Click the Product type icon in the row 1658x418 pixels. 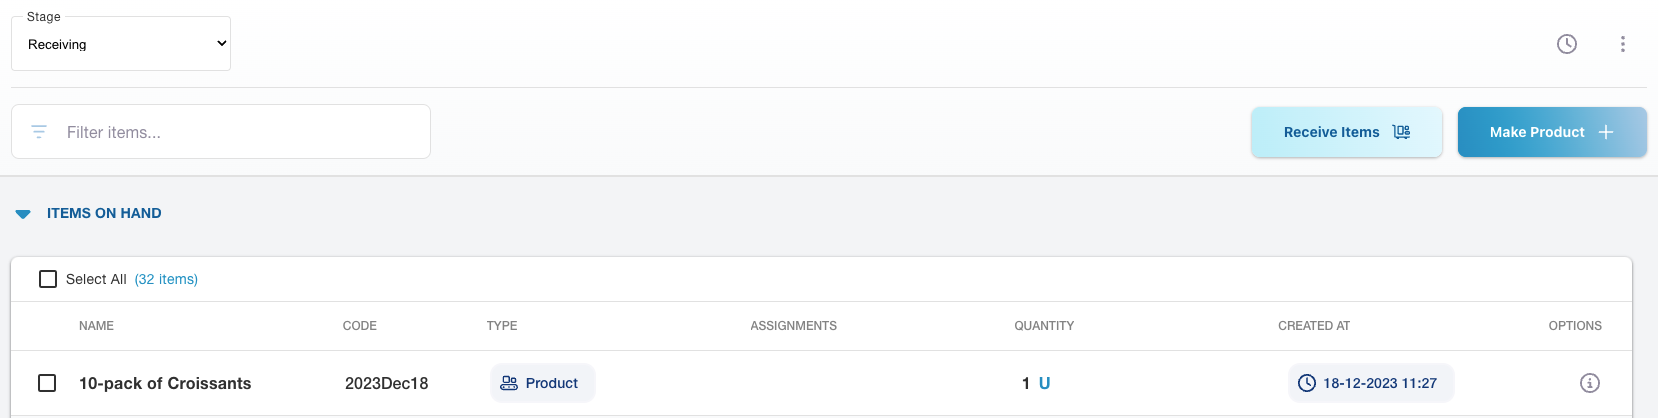[509, 383]
